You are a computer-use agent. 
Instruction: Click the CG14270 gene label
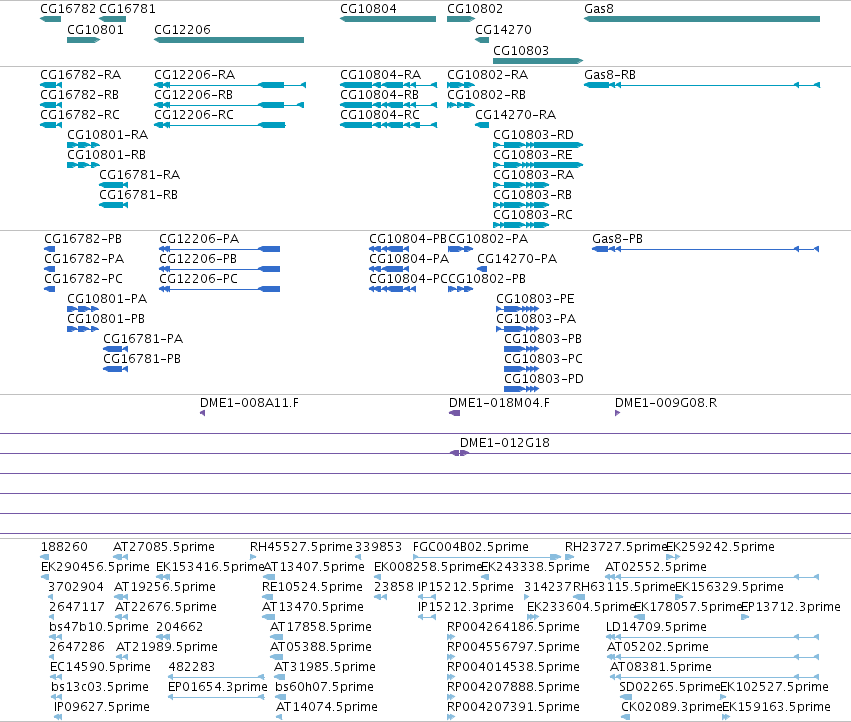503,29
